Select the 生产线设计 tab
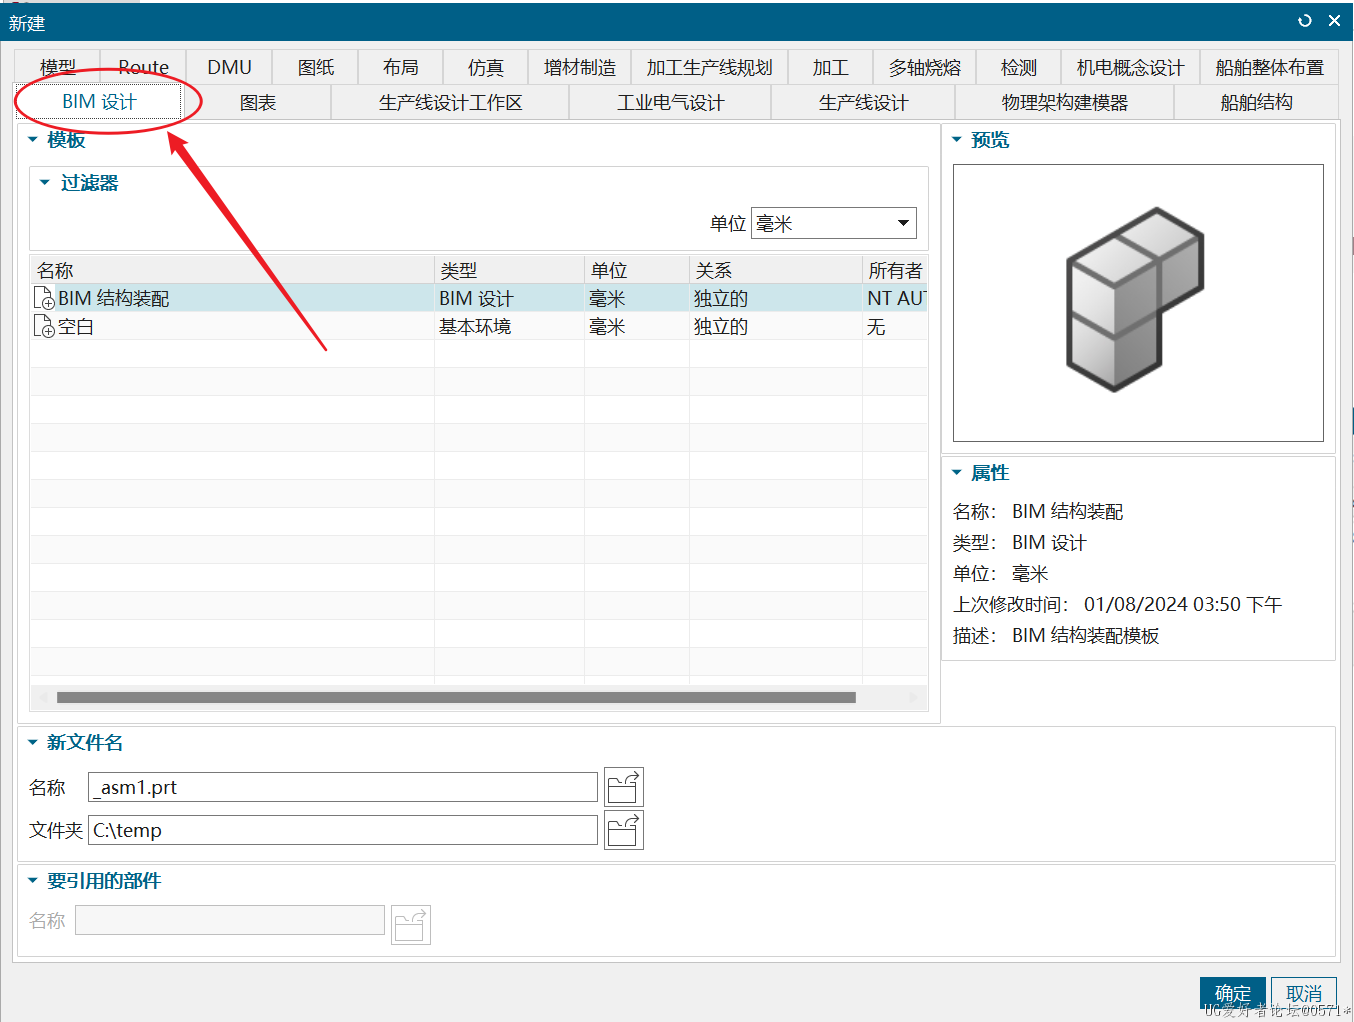The width and height of the screenshot is (1354, 1022). click(863, 102)
